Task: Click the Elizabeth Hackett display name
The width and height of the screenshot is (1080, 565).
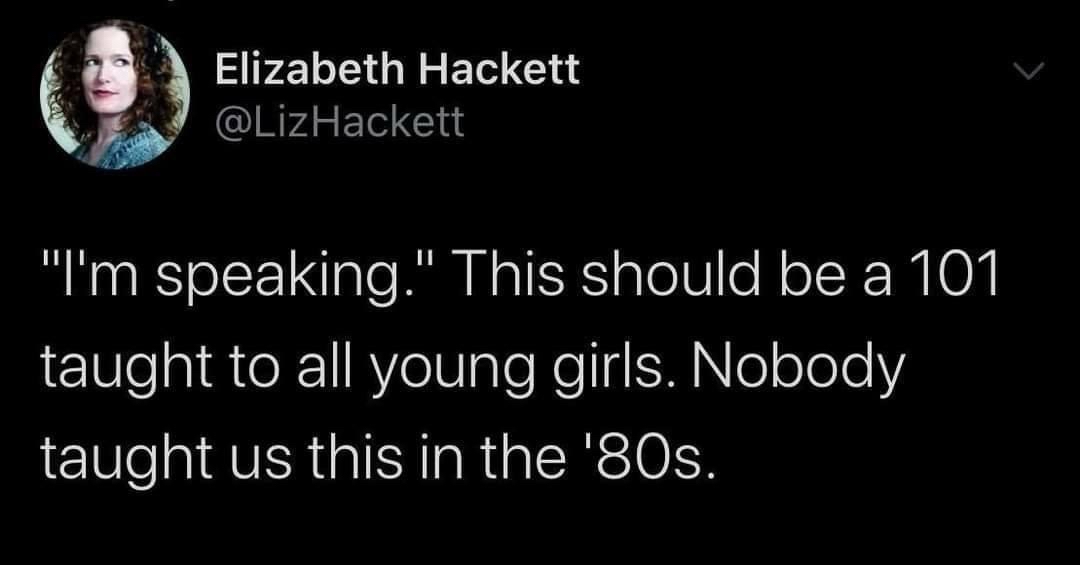Action: tap(397, 70)
